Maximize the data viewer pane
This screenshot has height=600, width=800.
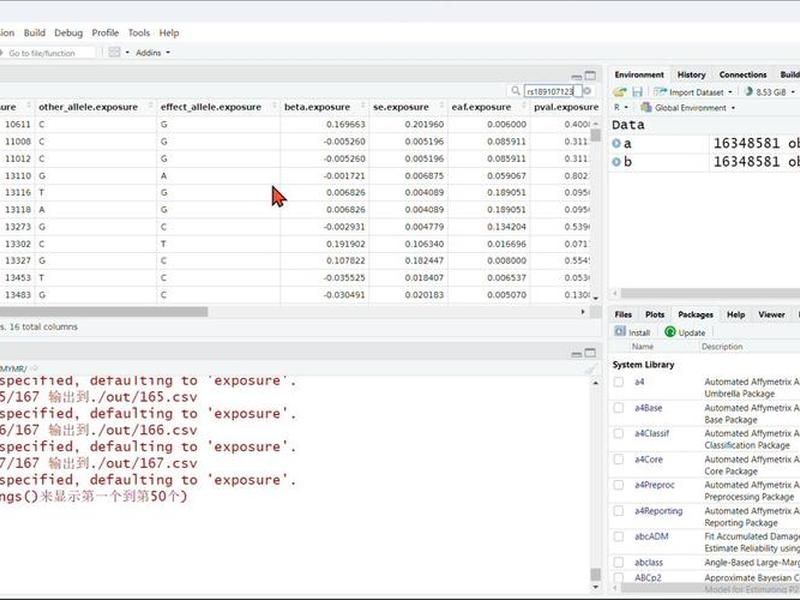click(x=590, y=76)
